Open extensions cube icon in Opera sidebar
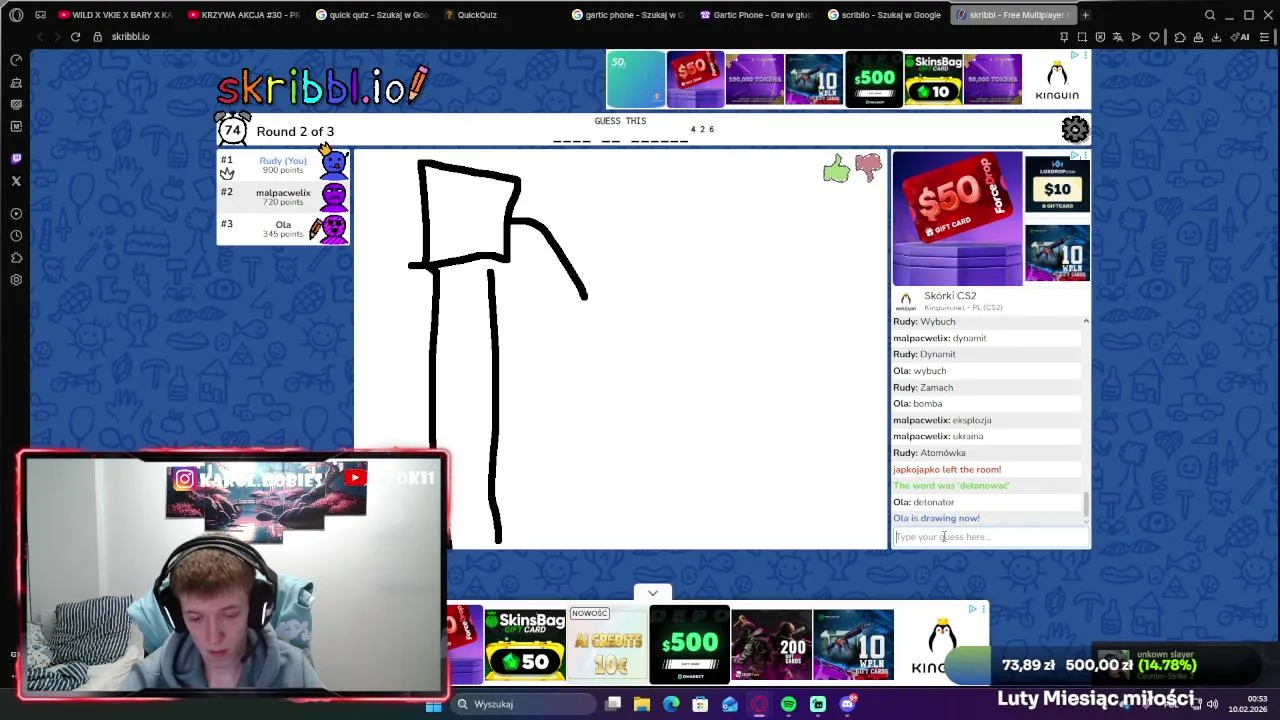The image size is (1280, 720). click(x=16, y=258)
